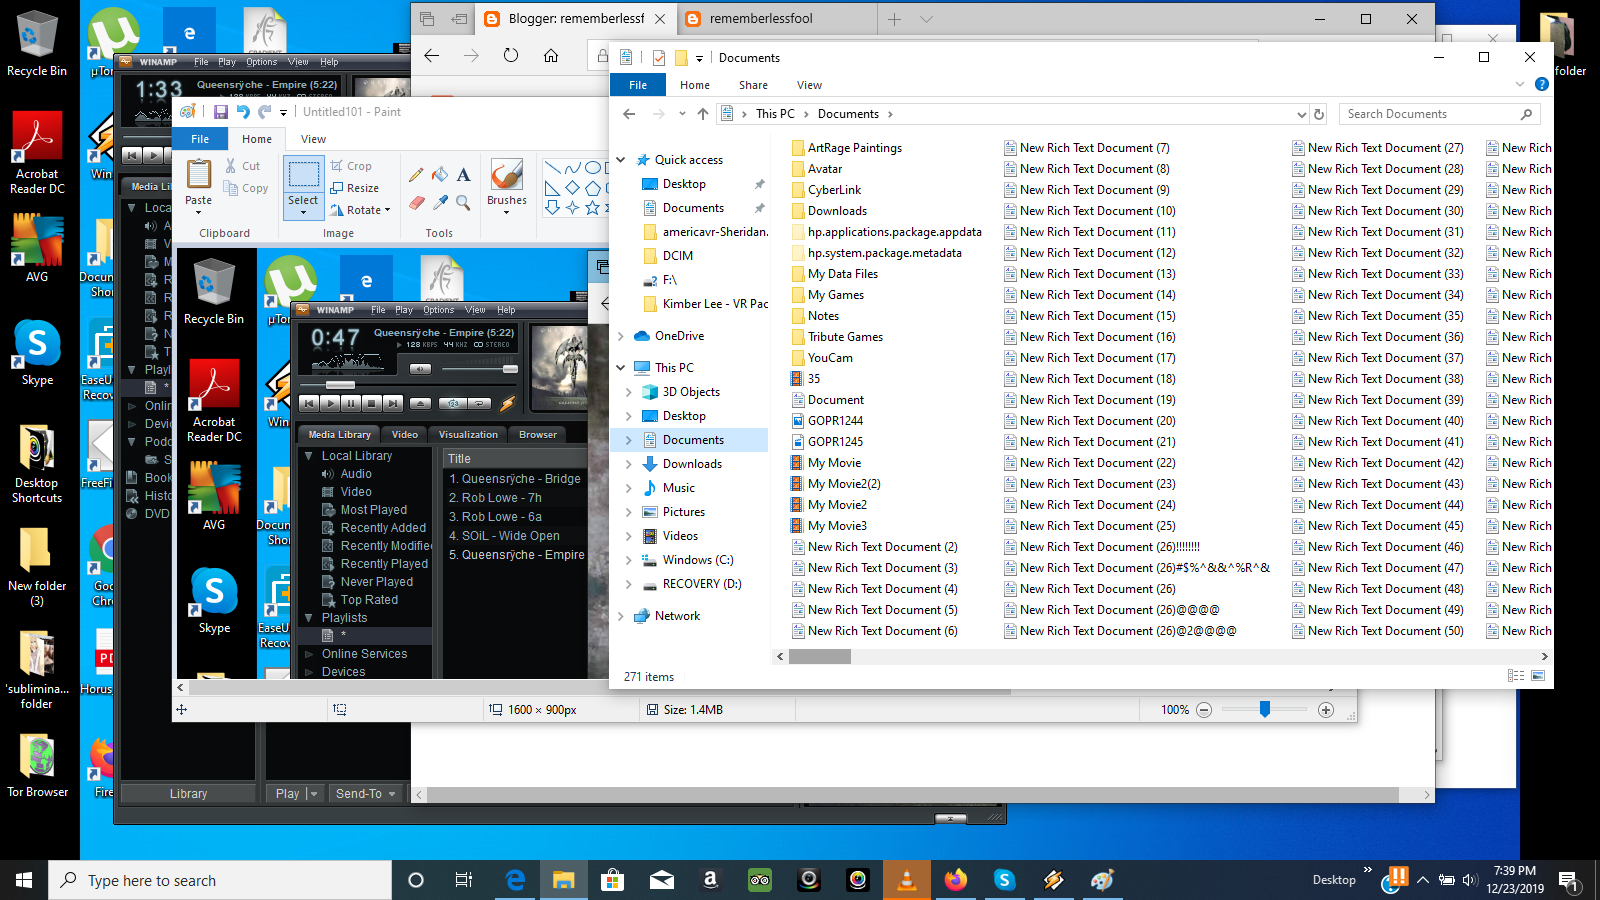Switch Explorer to details view
Screen dimensions: 1600x900
coord(1516,676)
